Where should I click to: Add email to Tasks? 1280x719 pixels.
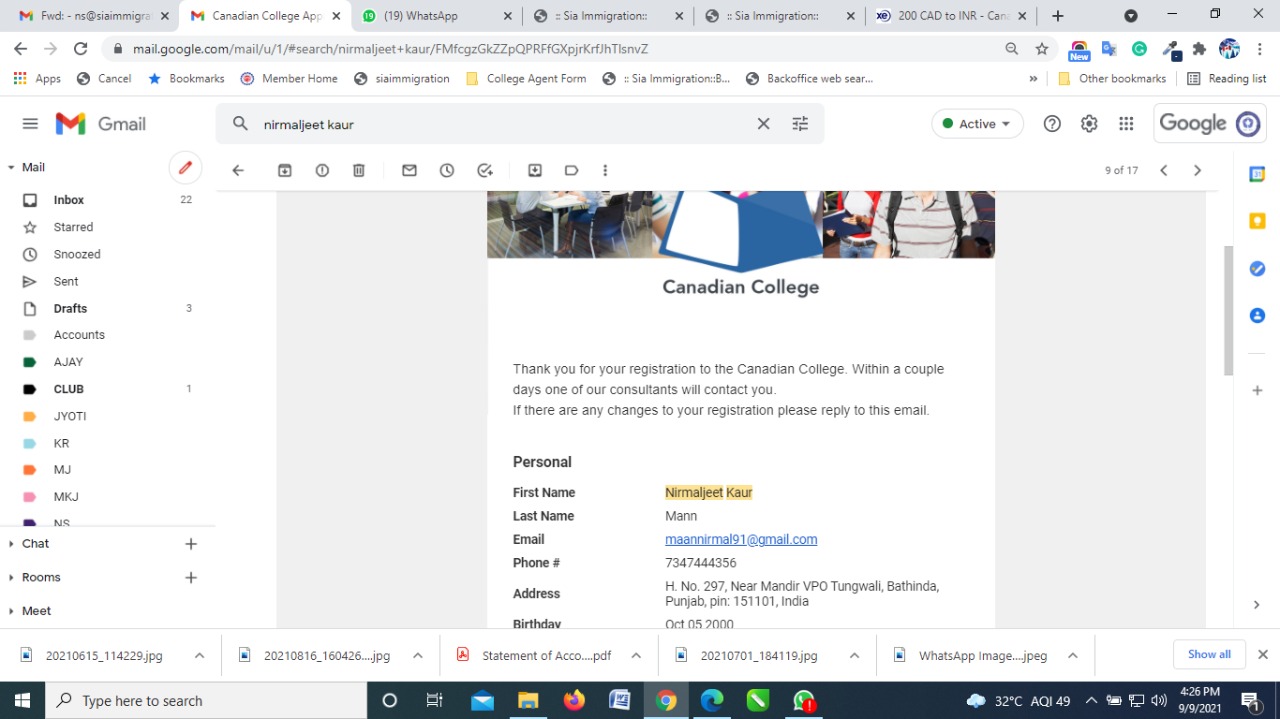pos(485,171)
